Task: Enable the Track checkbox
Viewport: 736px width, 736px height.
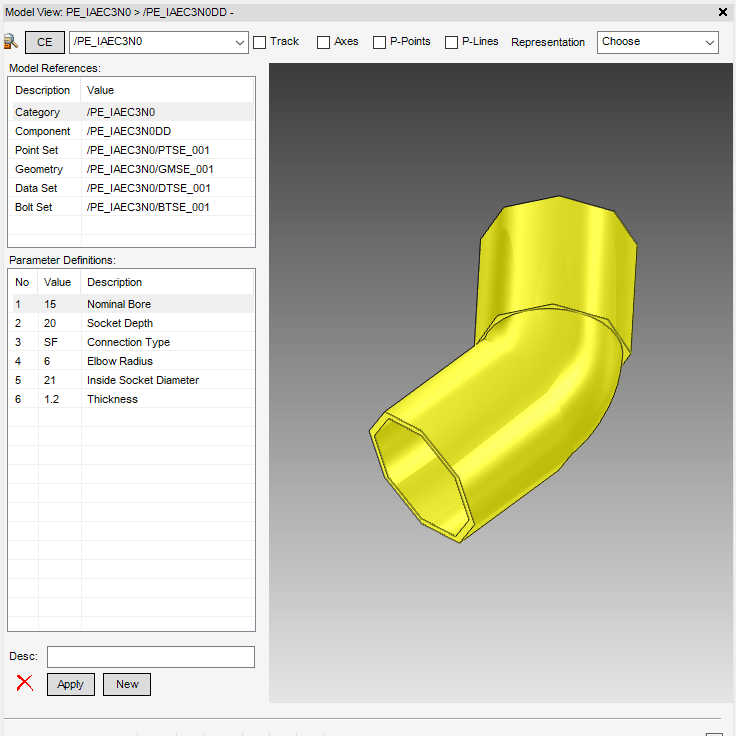Action: 260,42
